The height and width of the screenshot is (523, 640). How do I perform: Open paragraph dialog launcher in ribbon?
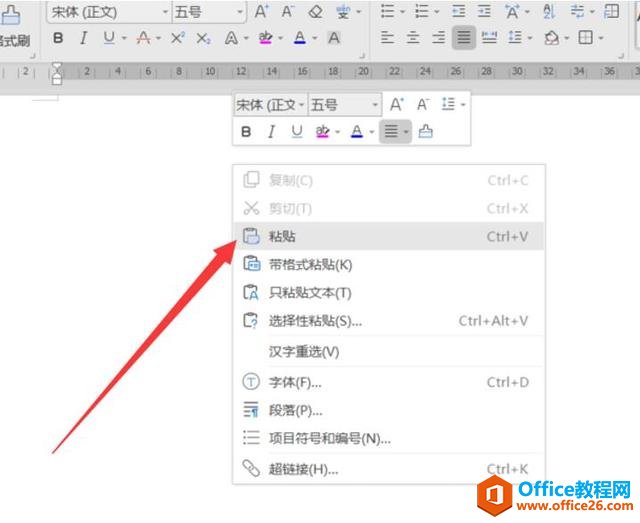622,56
